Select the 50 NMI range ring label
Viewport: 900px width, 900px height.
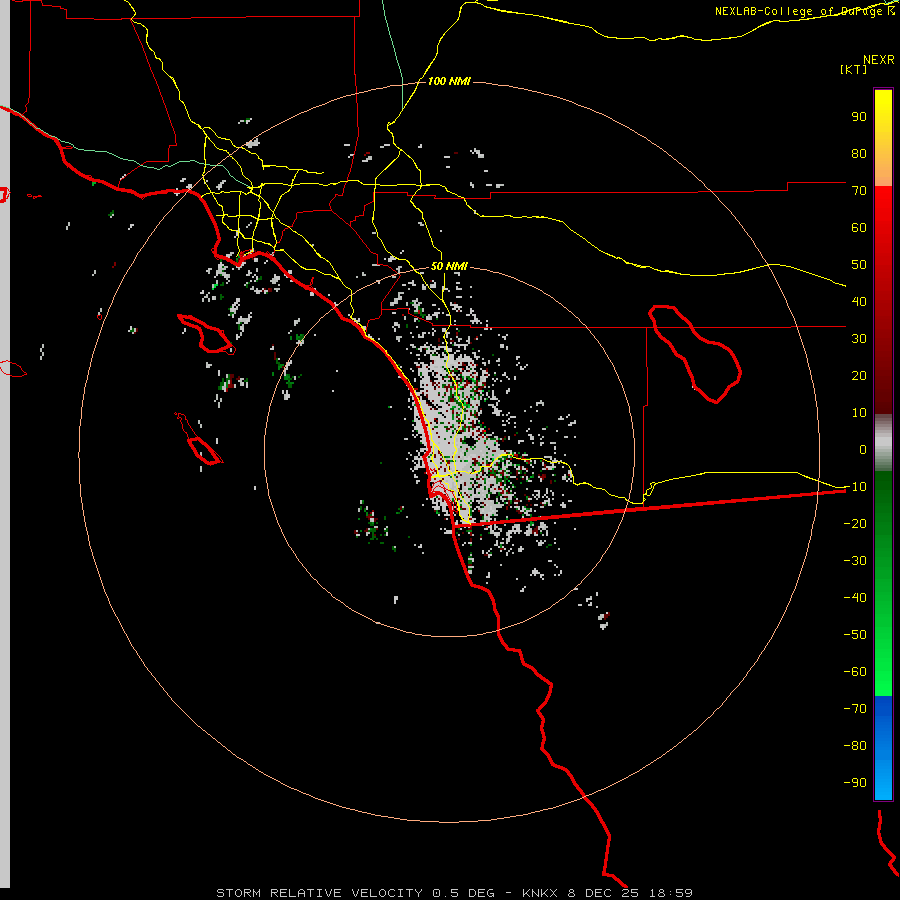pyautogui.click(x=449, y=266)
